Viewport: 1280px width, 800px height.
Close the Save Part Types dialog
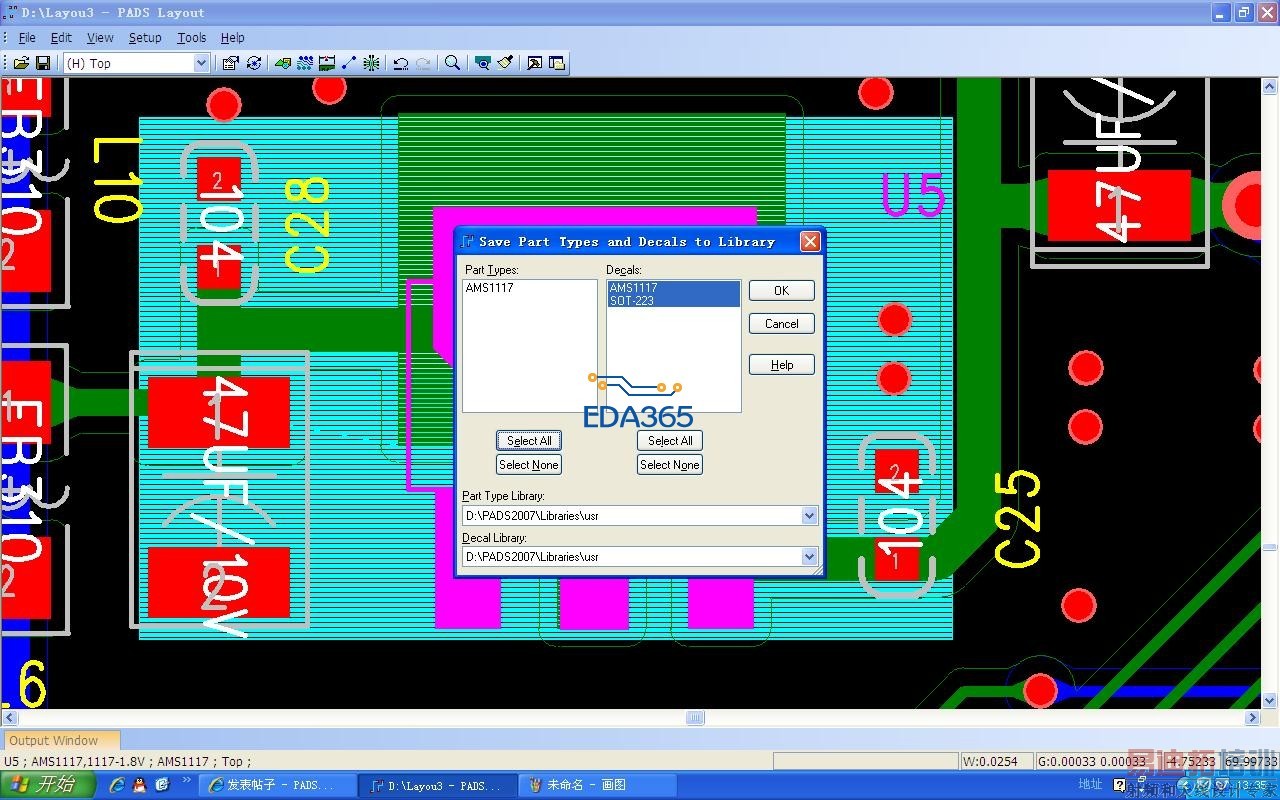(810, 241)
